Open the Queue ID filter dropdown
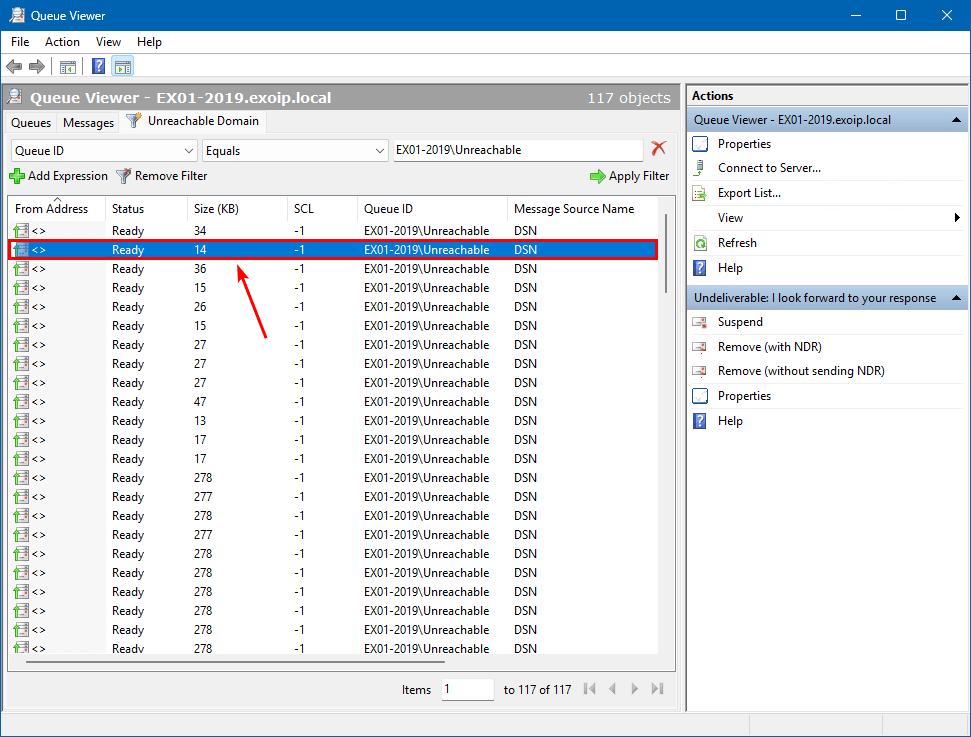 [189, 150]
